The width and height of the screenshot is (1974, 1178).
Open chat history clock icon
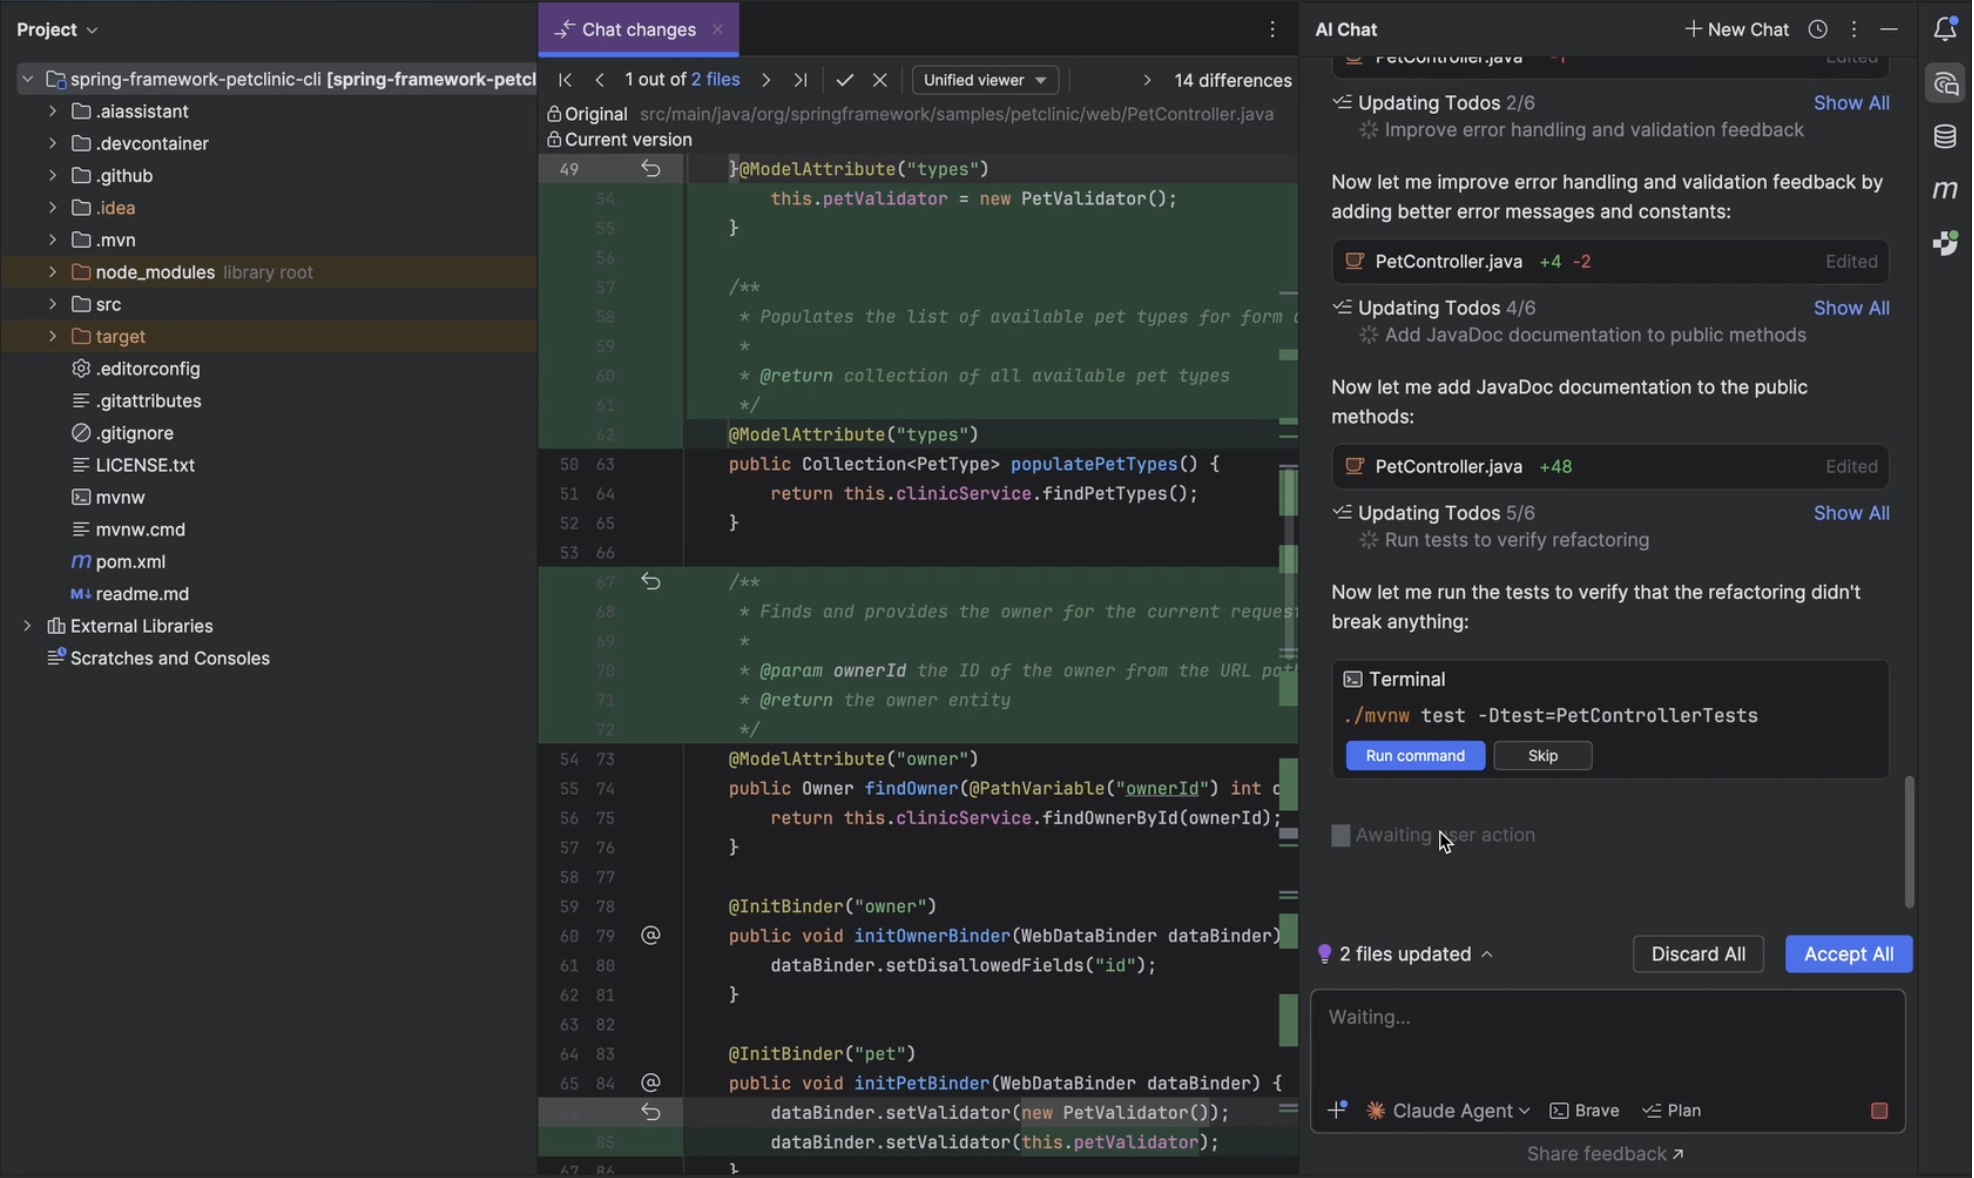pyautogui.click(x=1818, y=30)
